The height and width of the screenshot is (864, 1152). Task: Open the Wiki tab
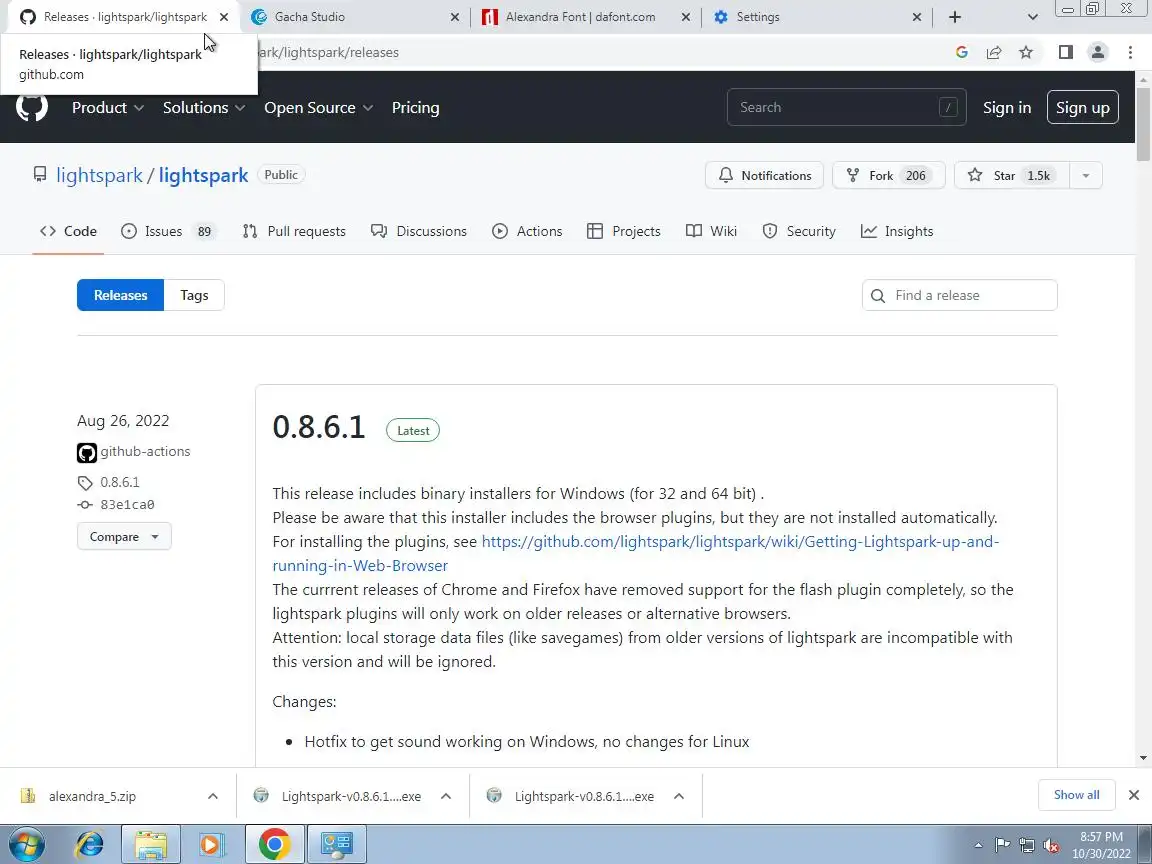coord(711,231)
